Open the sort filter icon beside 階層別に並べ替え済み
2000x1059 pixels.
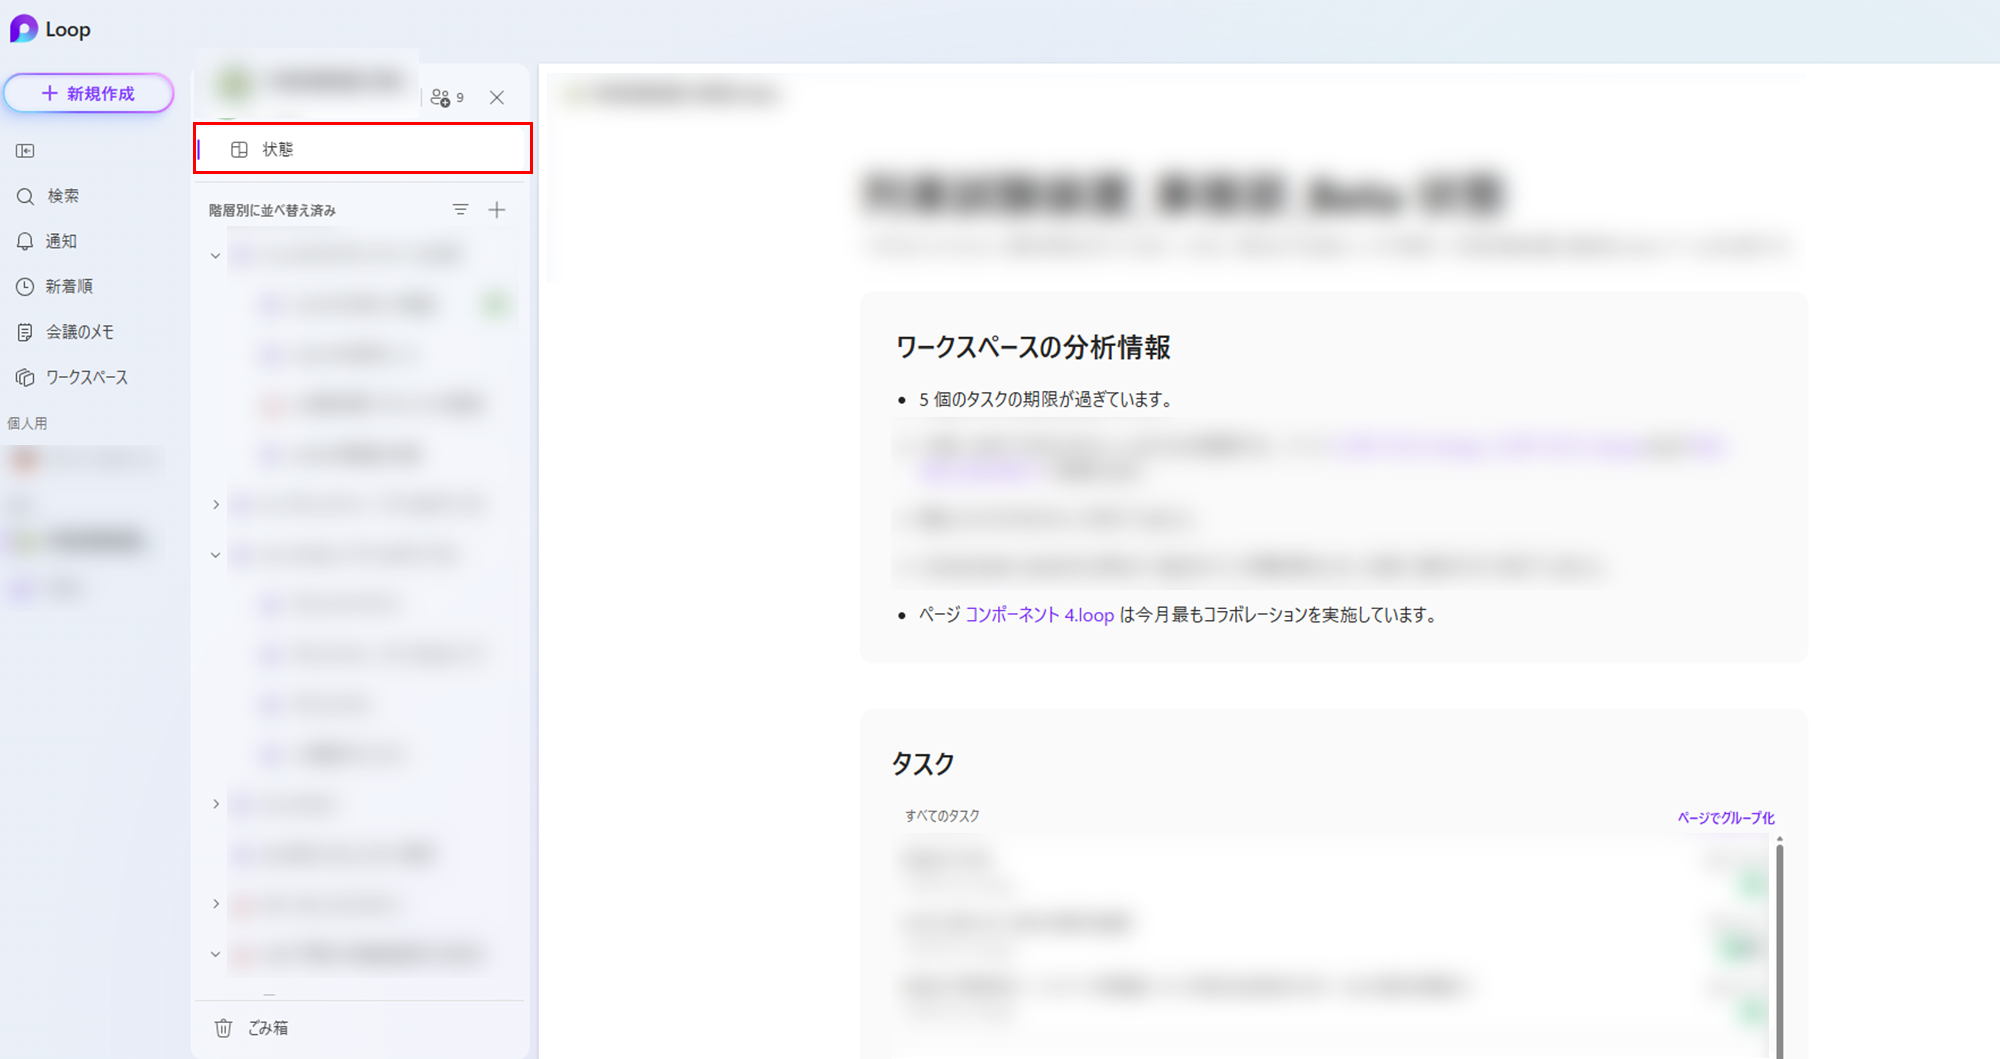[x=460, y=210]
